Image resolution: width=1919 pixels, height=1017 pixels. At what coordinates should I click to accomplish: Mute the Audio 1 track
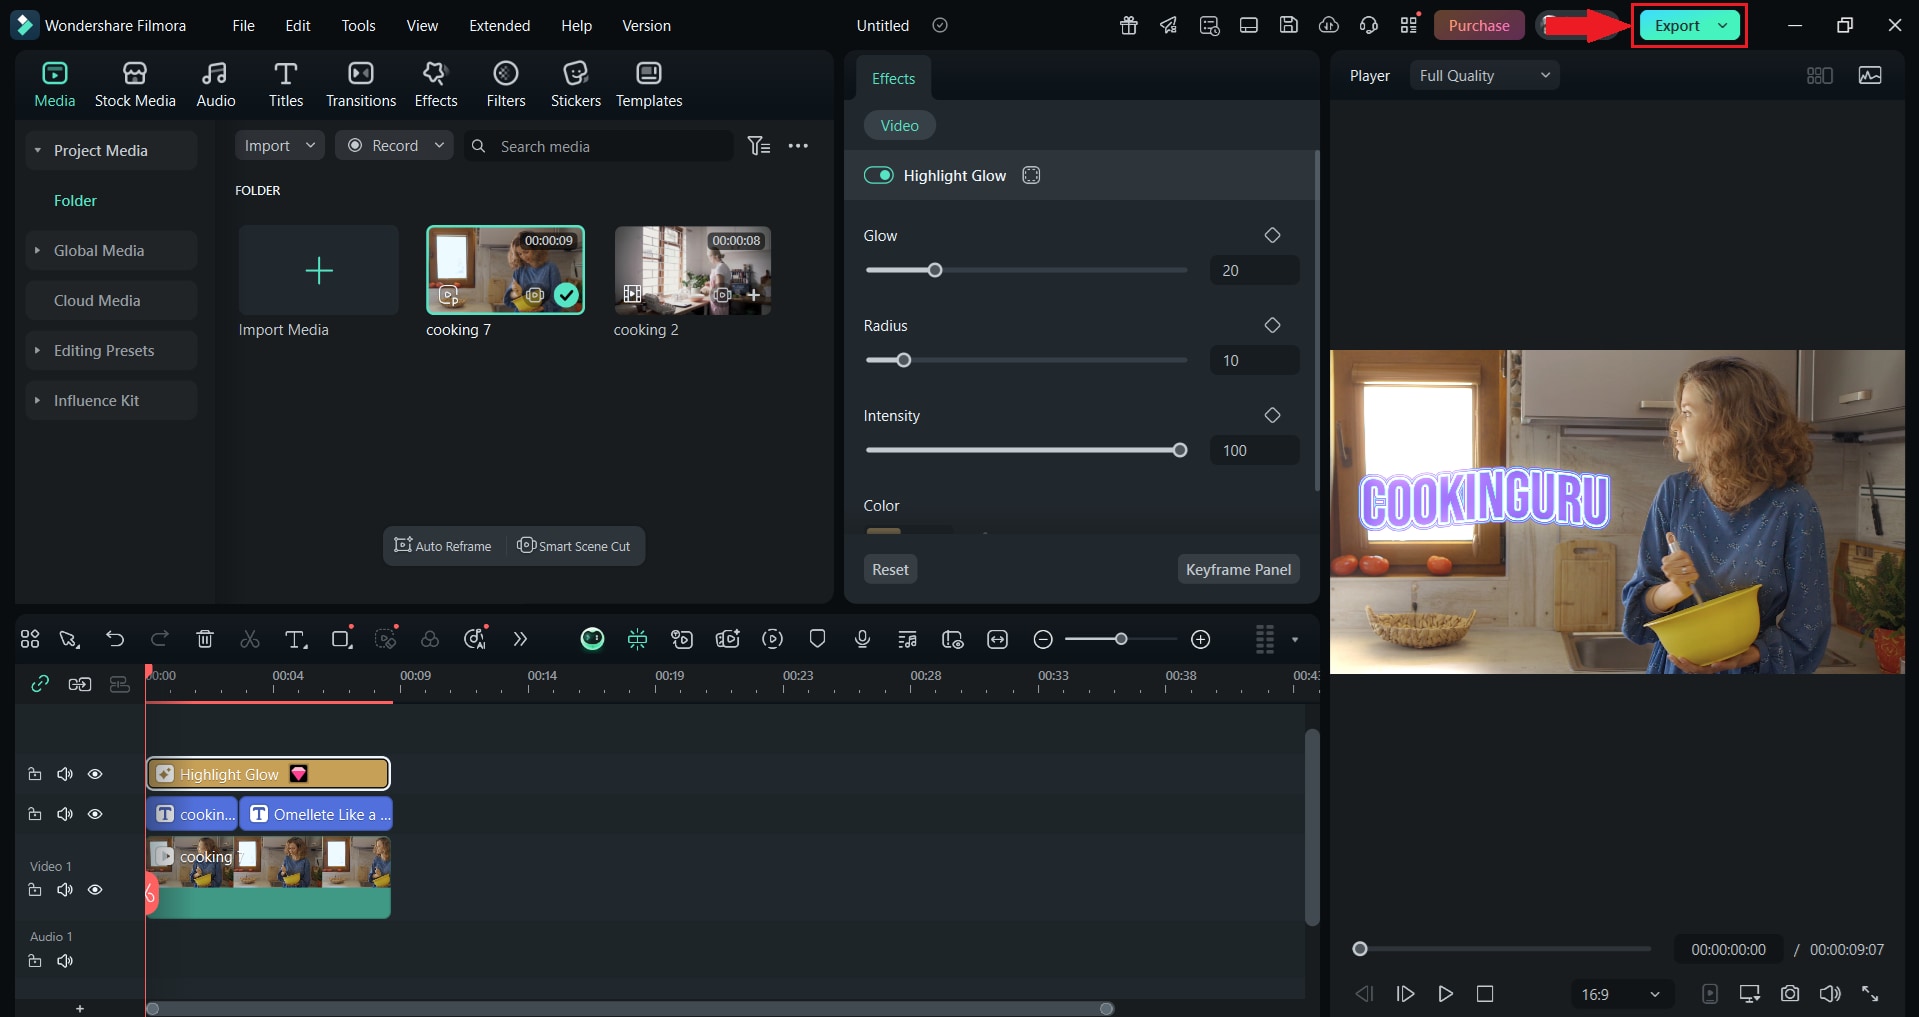pos(64,961)
